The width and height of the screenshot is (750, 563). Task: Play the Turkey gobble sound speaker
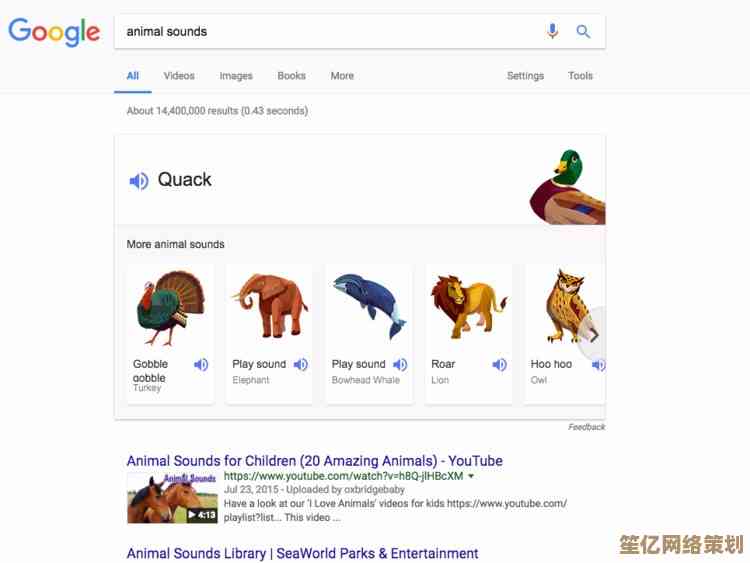pyautogui.click(x=201, y=365)
